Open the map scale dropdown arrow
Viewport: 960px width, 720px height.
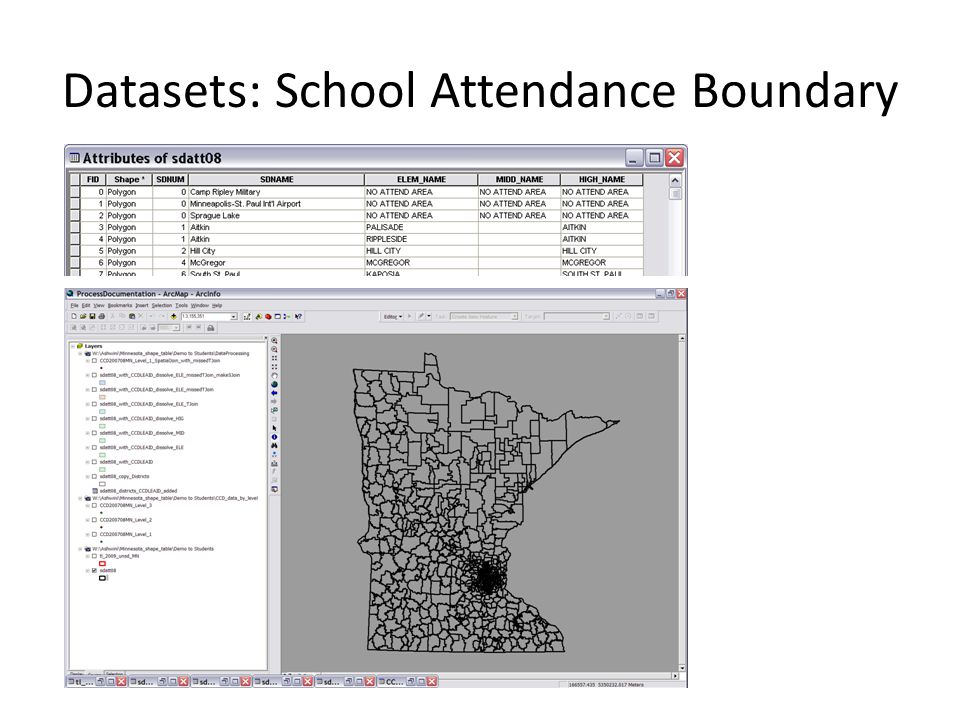coord(234,317)
